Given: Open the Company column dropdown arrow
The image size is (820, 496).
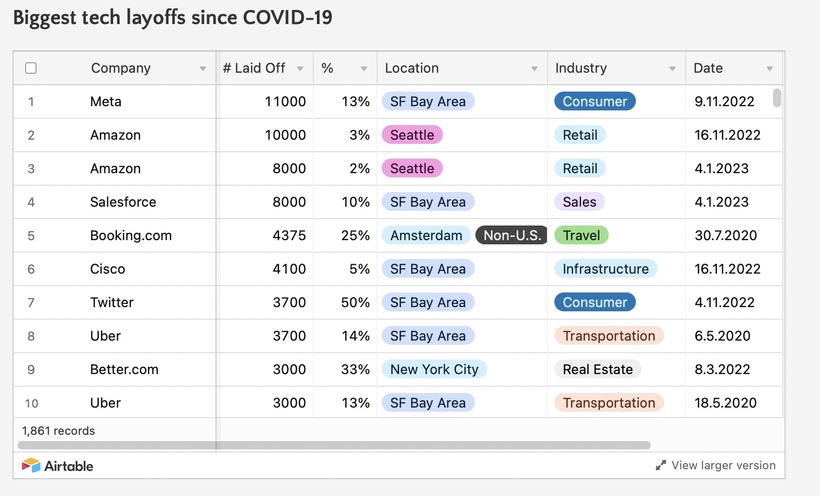Looking at the screenshot, I should click(202, 69).
